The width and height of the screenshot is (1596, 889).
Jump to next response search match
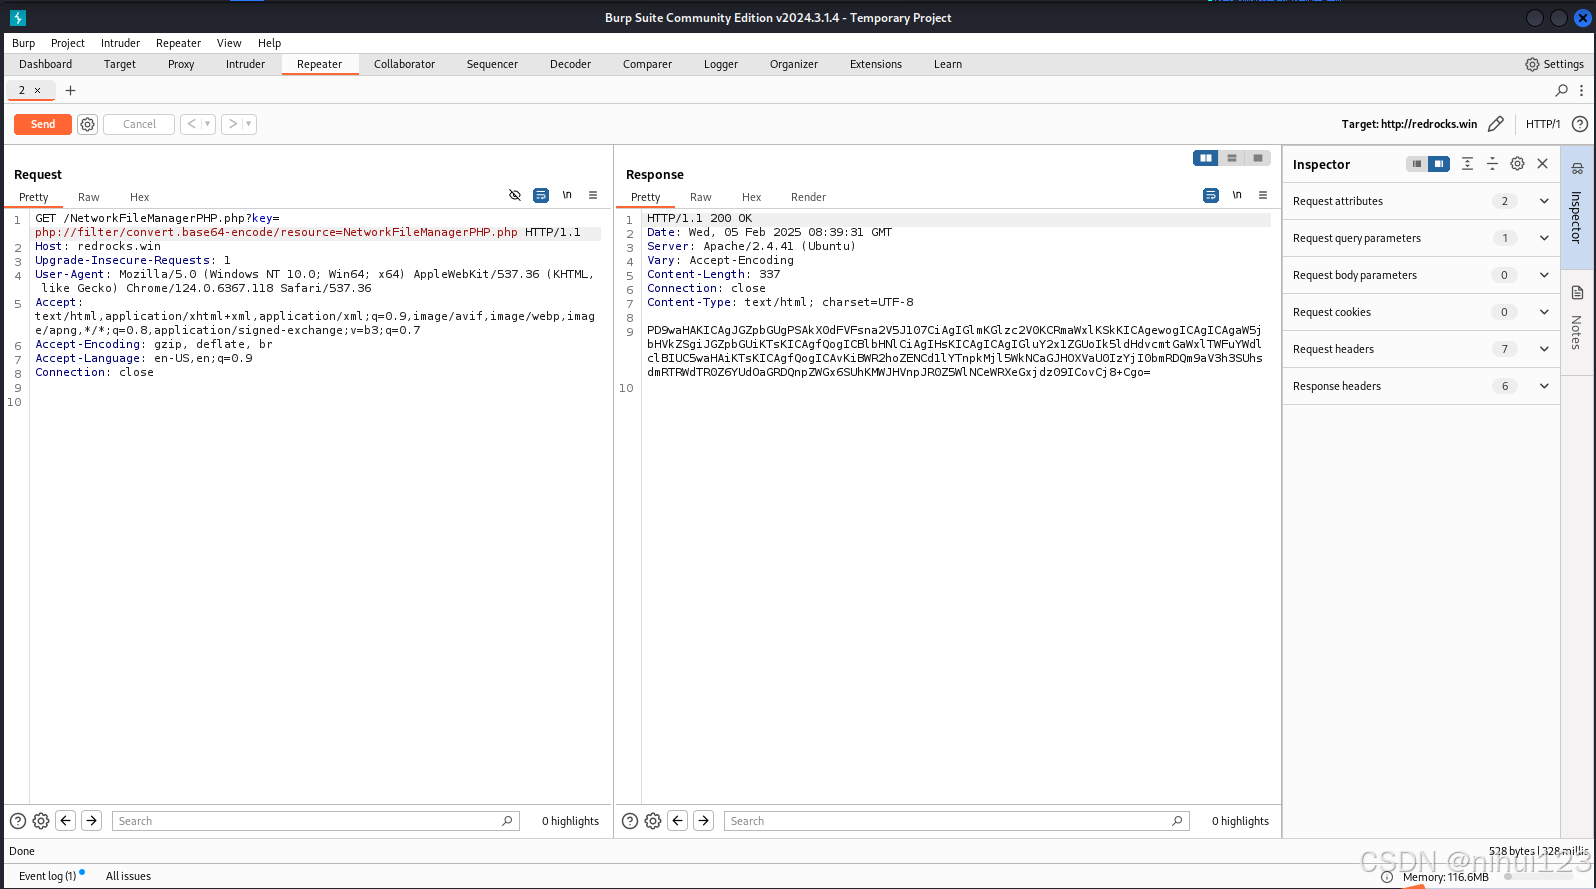pyautogui.click(x=704, y=821)
